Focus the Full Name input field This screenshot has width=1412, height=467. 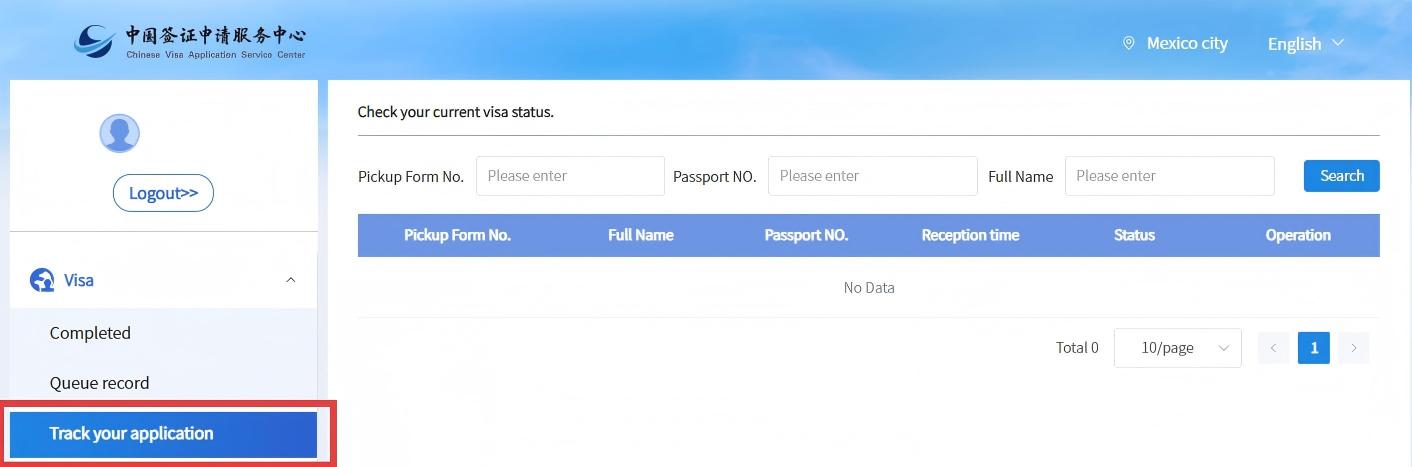(x=1169, y=176)
